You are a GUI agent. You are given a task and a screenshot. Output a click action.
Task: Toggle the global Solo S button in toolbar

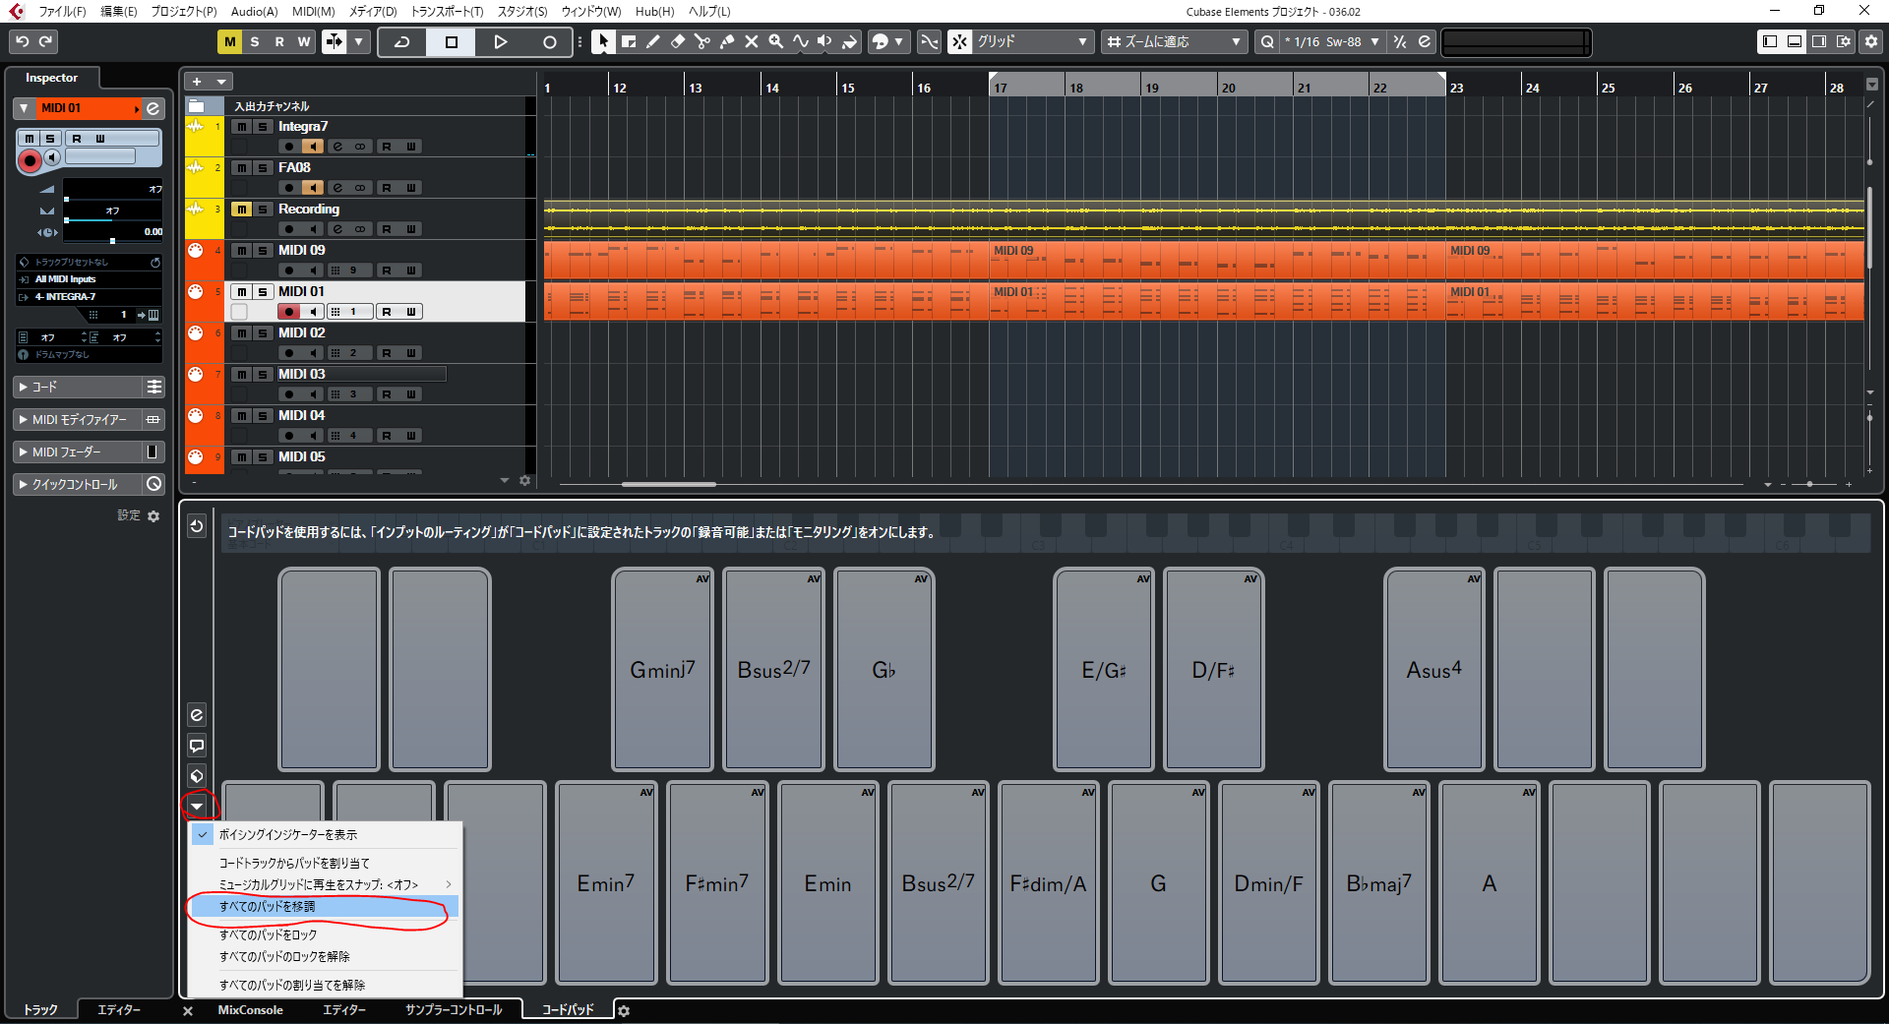coord(255,42)
